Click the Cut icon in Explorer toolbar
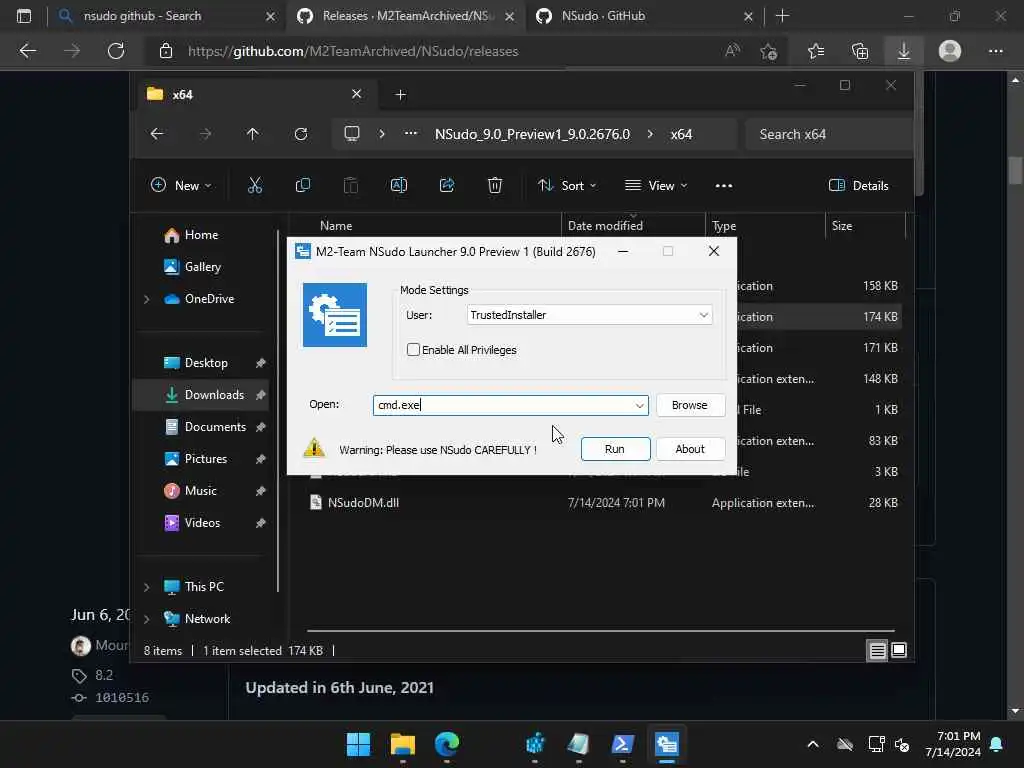The image size is (1024, 768). pyautogui.click(x=255, y=185)
